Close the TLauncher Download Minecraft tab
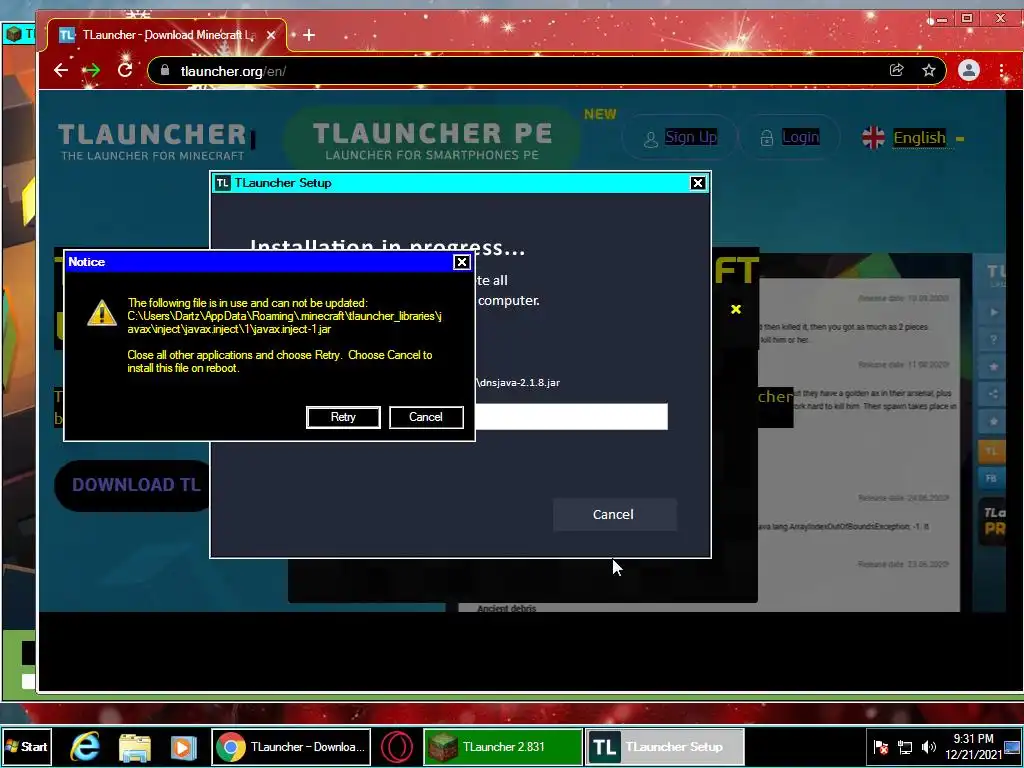The height and width of the screenshot is (768, 1024). pos(271,35)
